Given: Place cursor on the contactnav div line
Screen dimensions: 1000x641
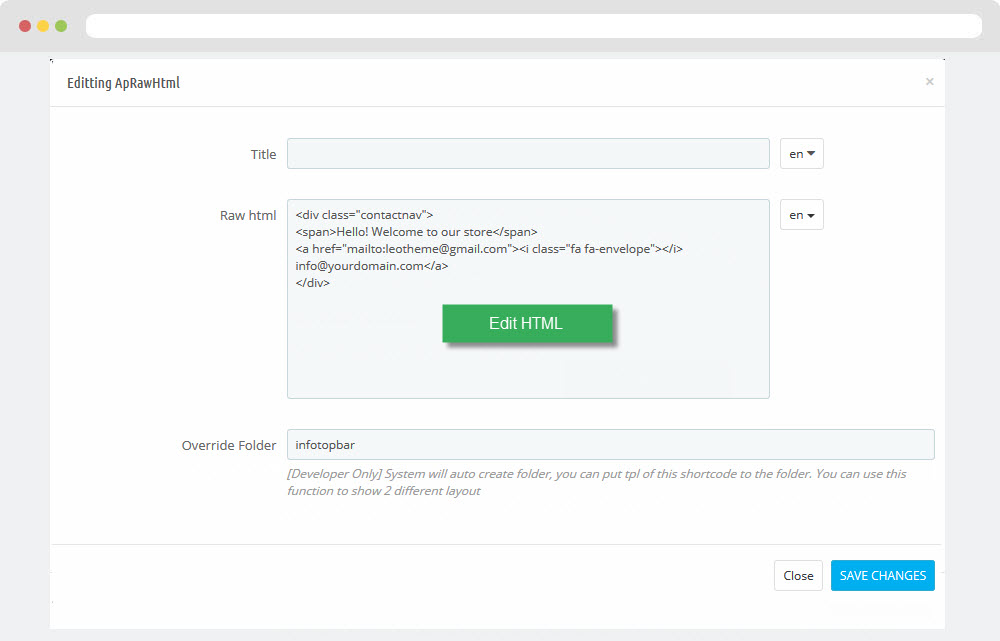Looking at the screenshot, I should point(364,215).
